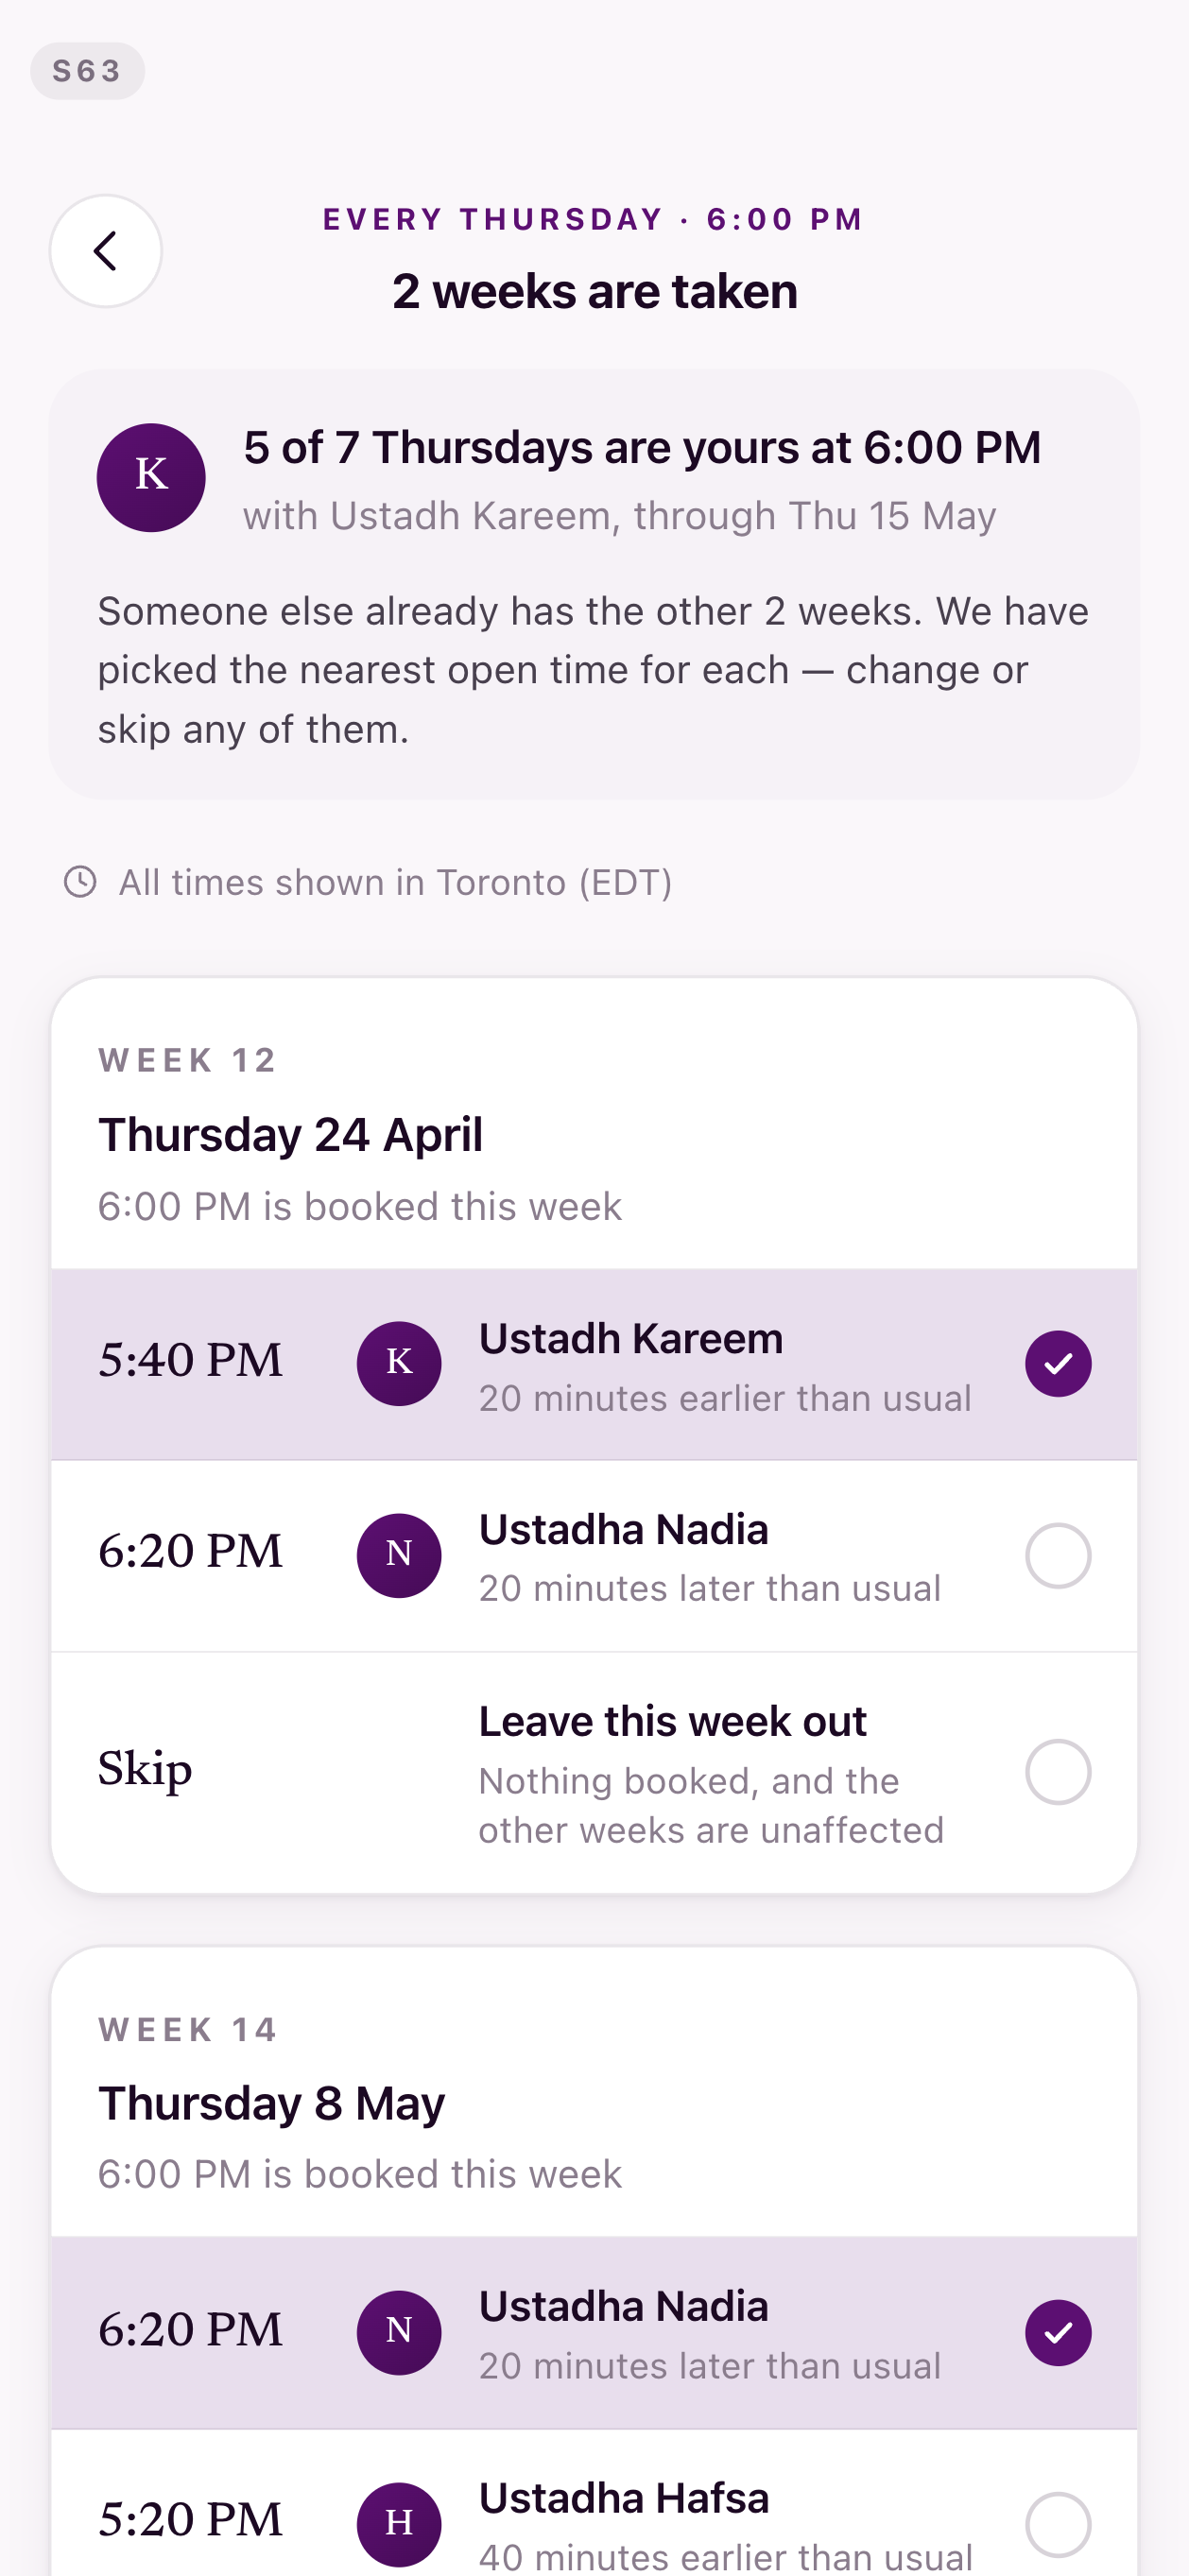The width and height of the screenshot is (1189, 2576).
Task: Tap the clock icon beside timezone note
Action: pos(80,881)
